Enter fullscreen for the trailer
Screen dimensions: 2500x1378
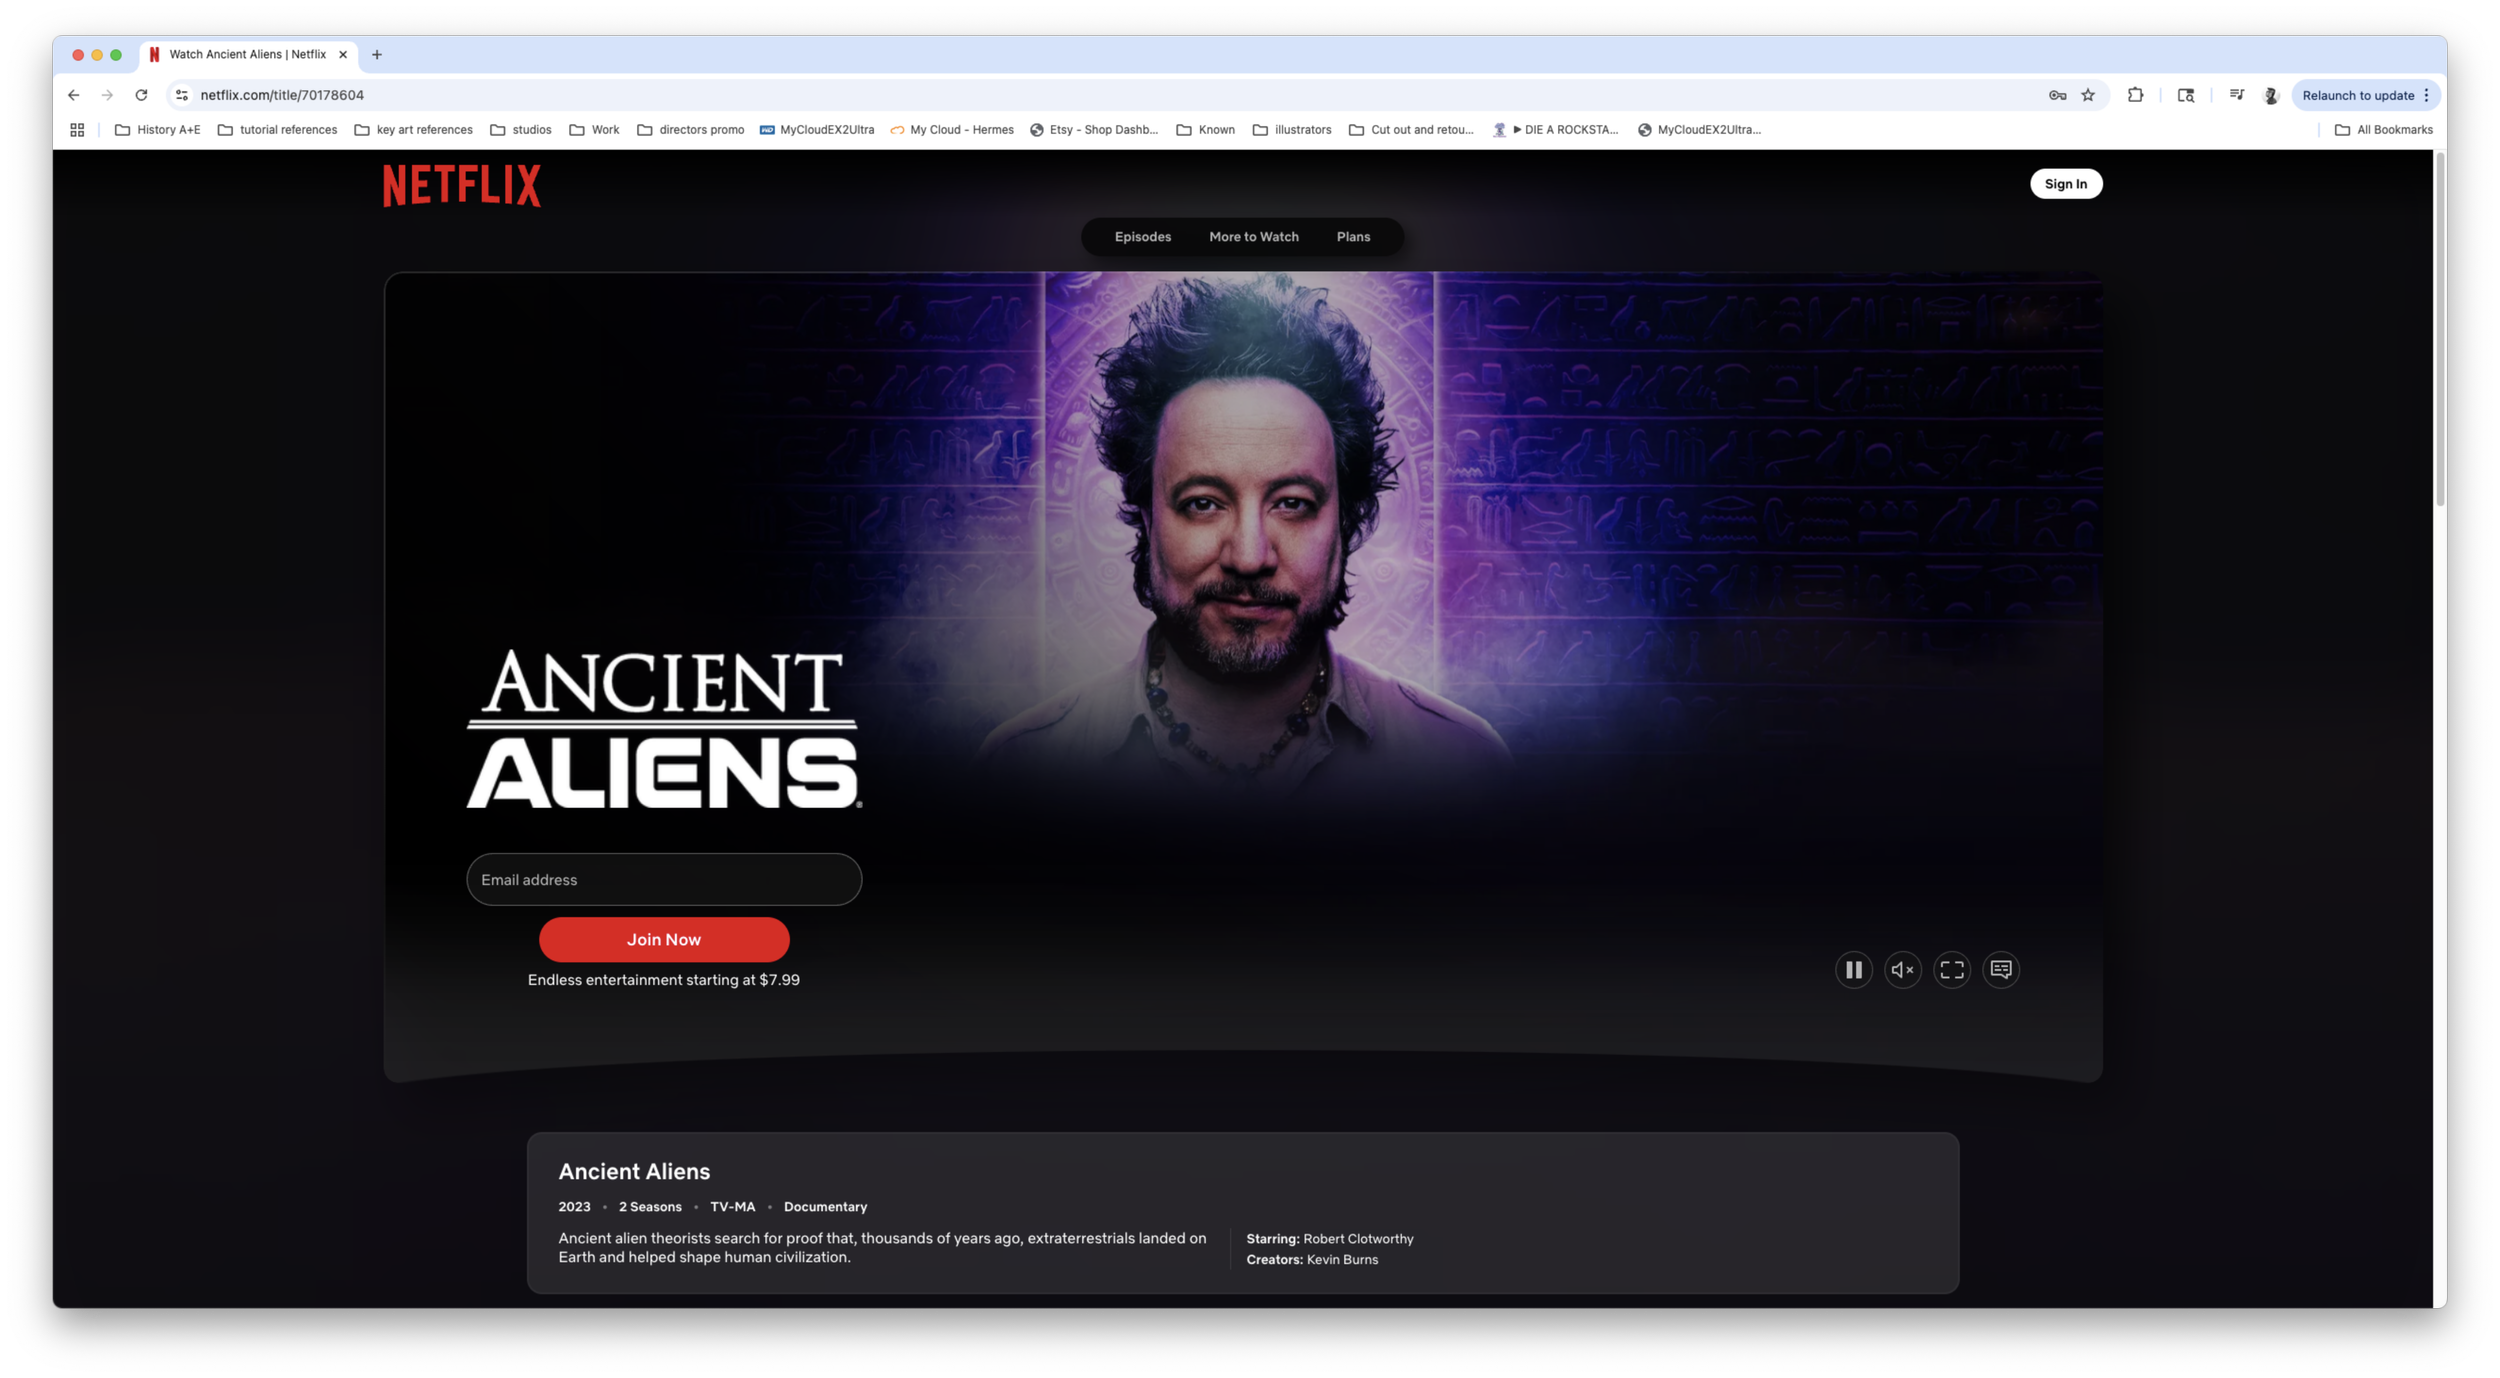pos(1951,969)
